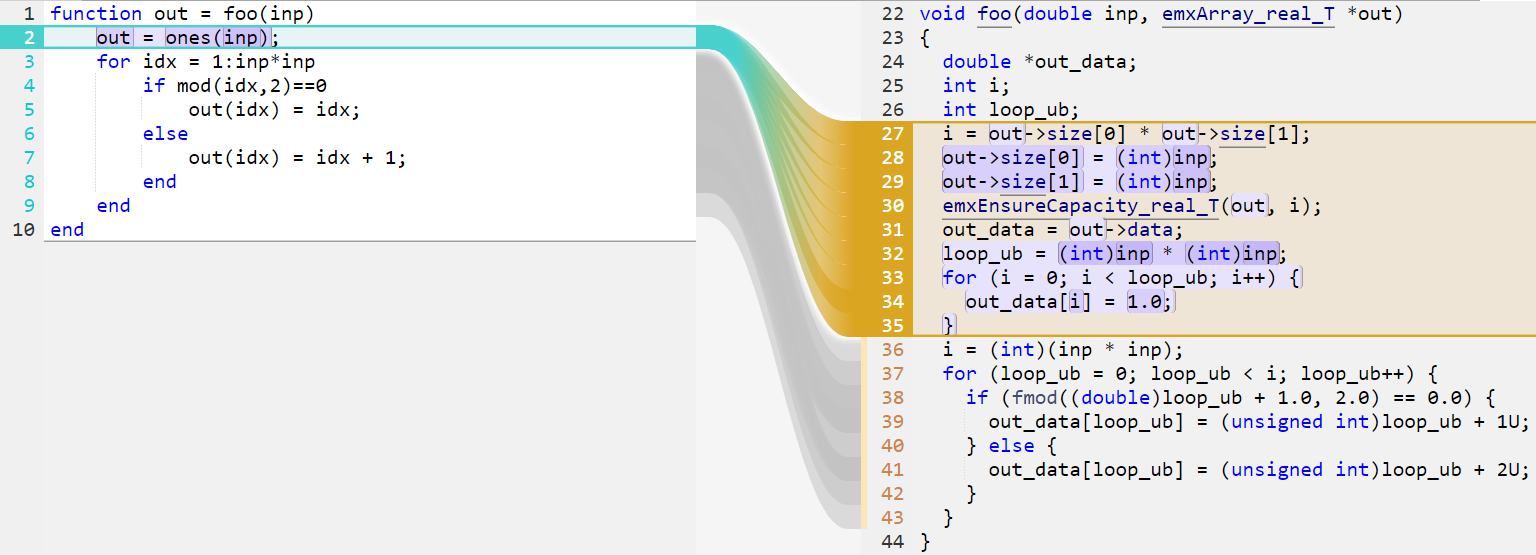Screen dimensions: 1536x555
Task: Click line number 3 in the MATLAB pane
Action: [30, 62]
